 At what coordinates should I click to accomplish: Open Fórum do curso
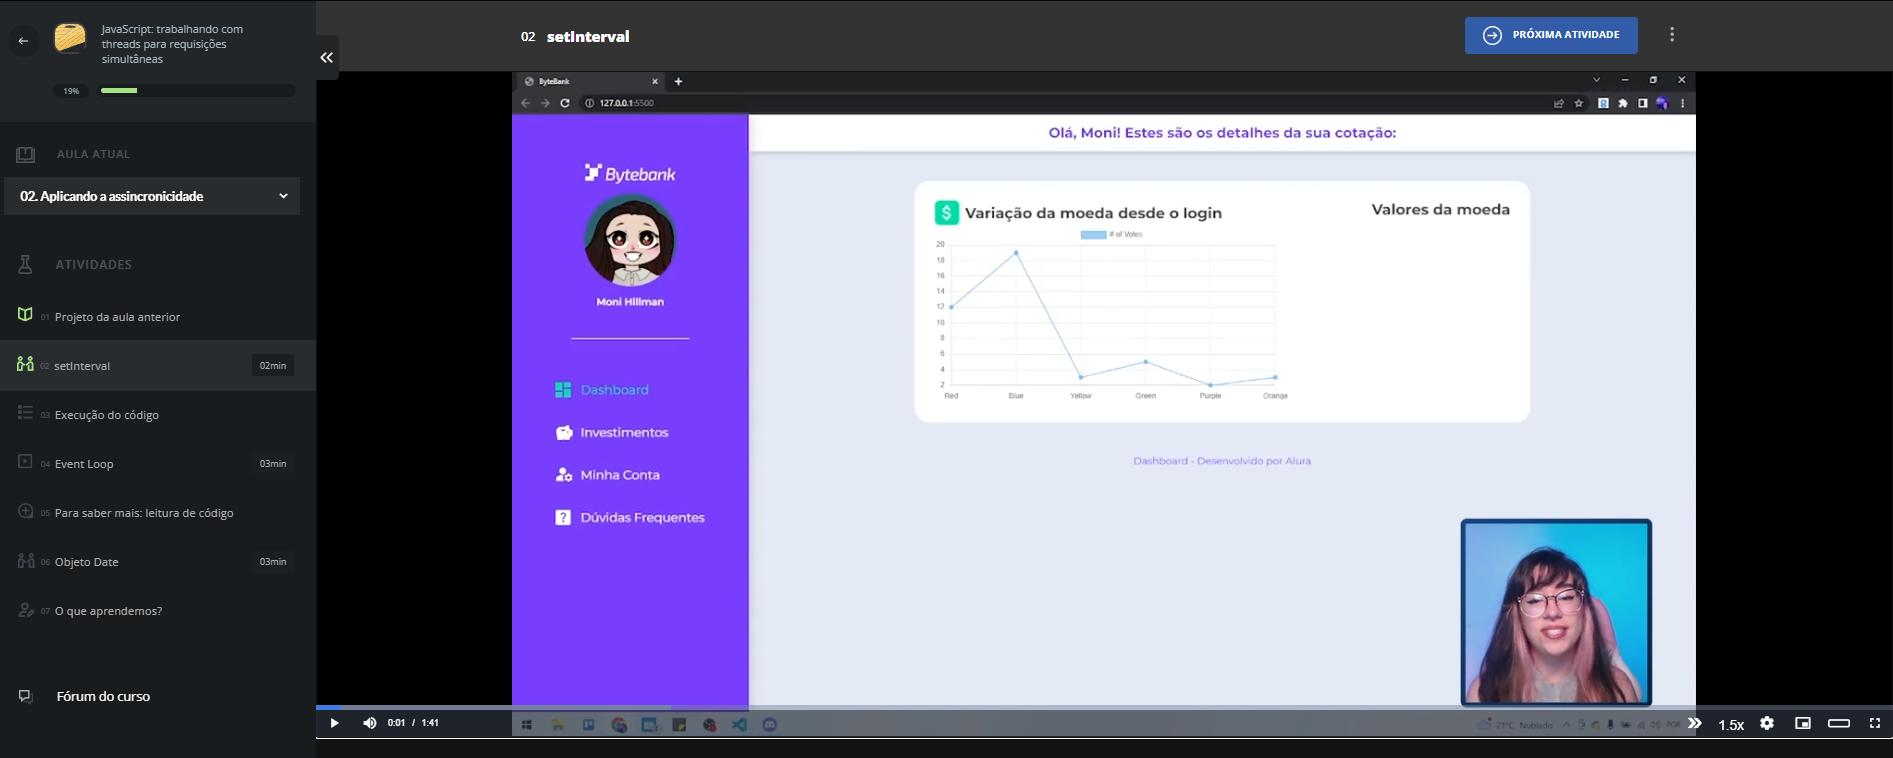tap(103, 696)
